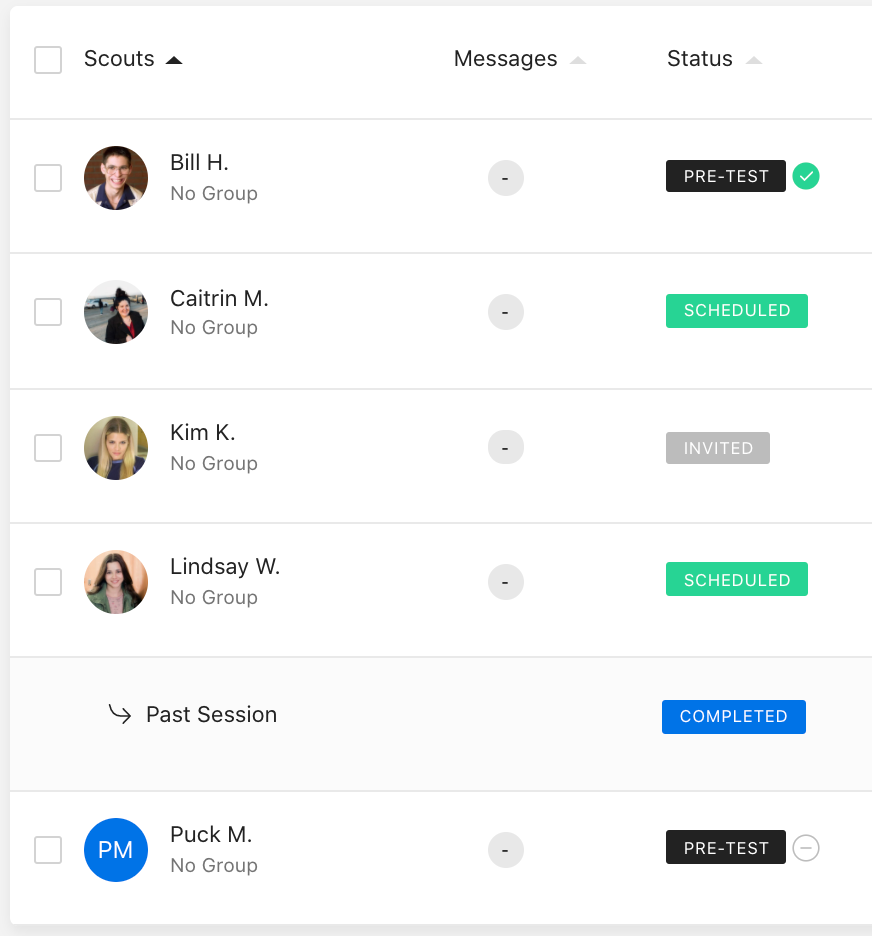Viewport: 872px width, 936px height.
Task: Open Bill H.'s message bubble
Action: pos(506,178)
